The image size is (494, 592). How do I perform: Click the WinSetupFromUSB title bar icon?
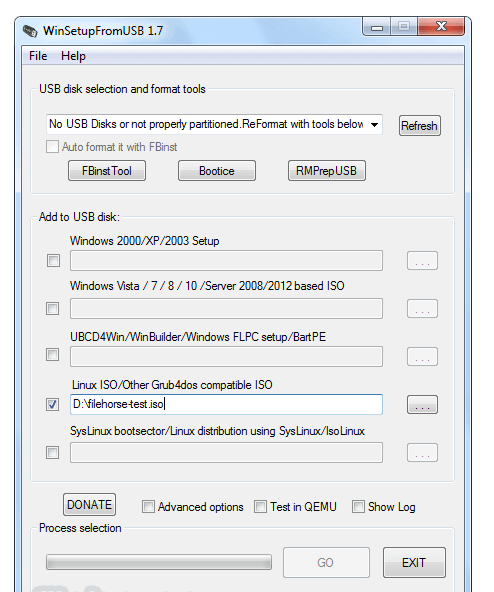(30, 31)
